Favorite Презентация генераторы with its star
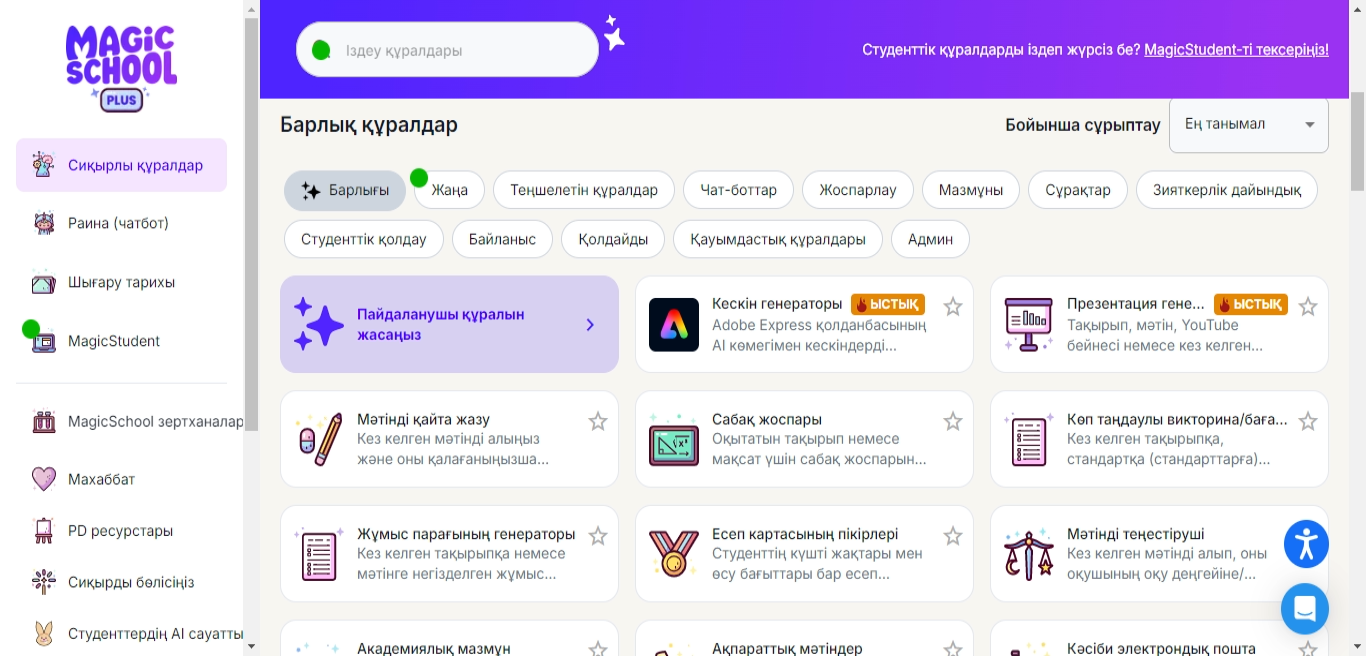Image resolution: width=1366 pixels, height=656 pixels. click(x=1308, y=307)
